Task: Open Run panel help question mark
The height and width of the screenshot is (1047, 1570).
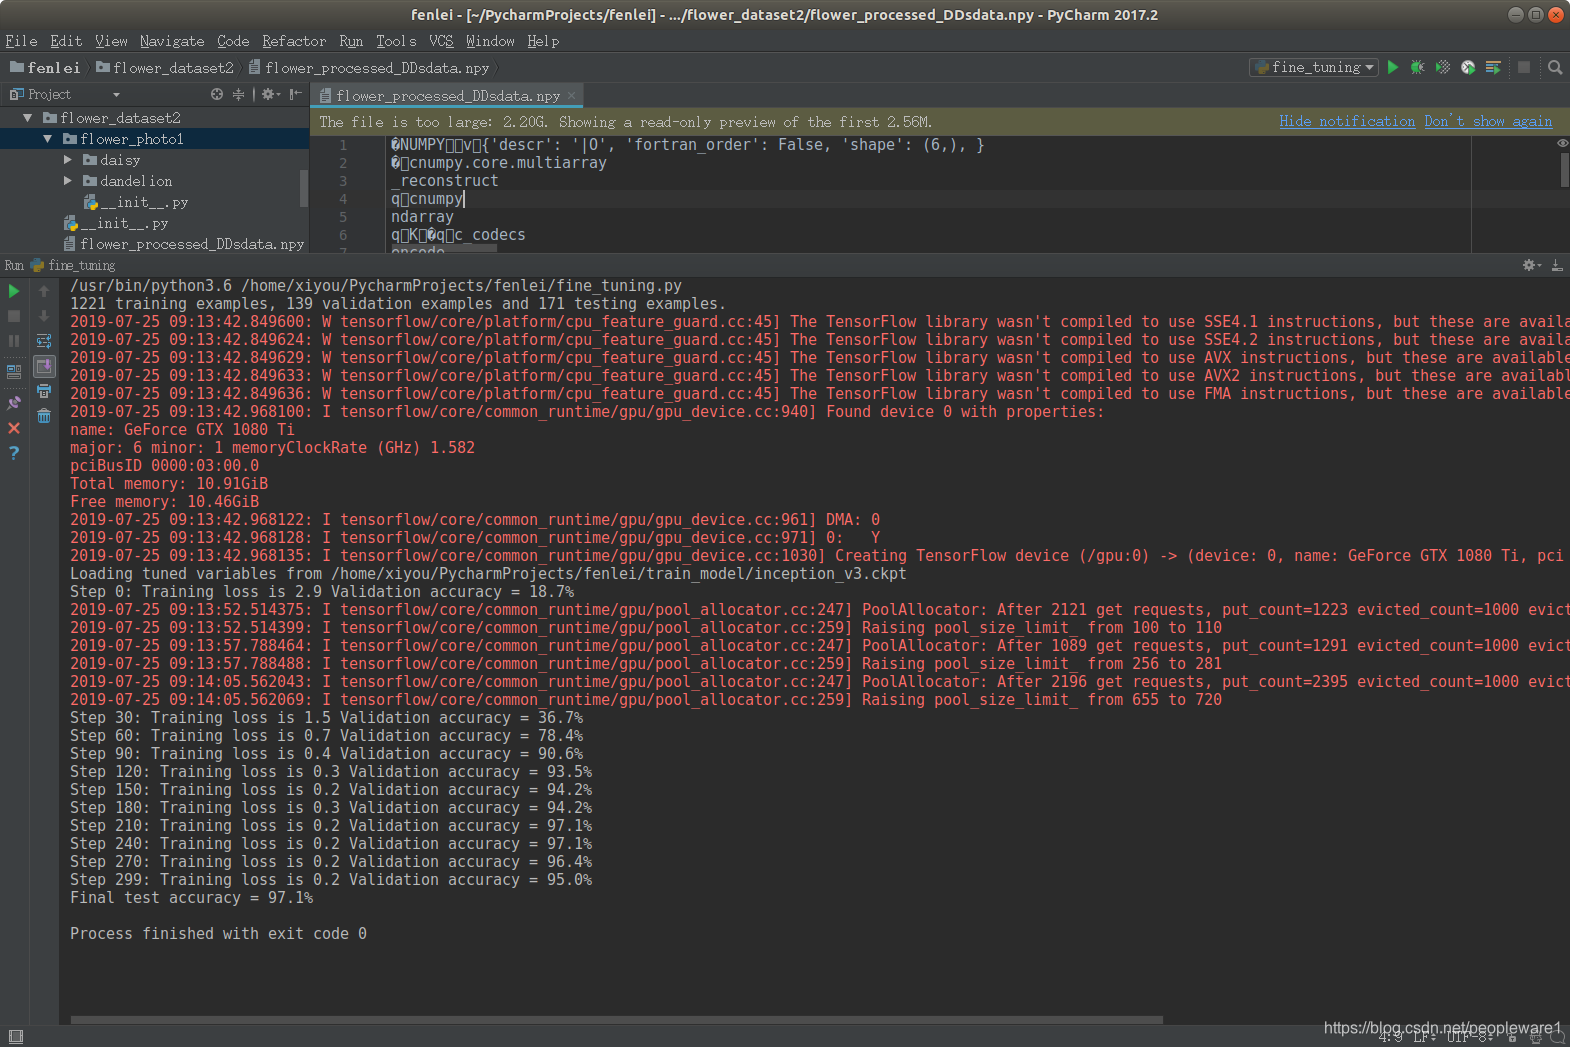Action: click(x=14, y=453)
